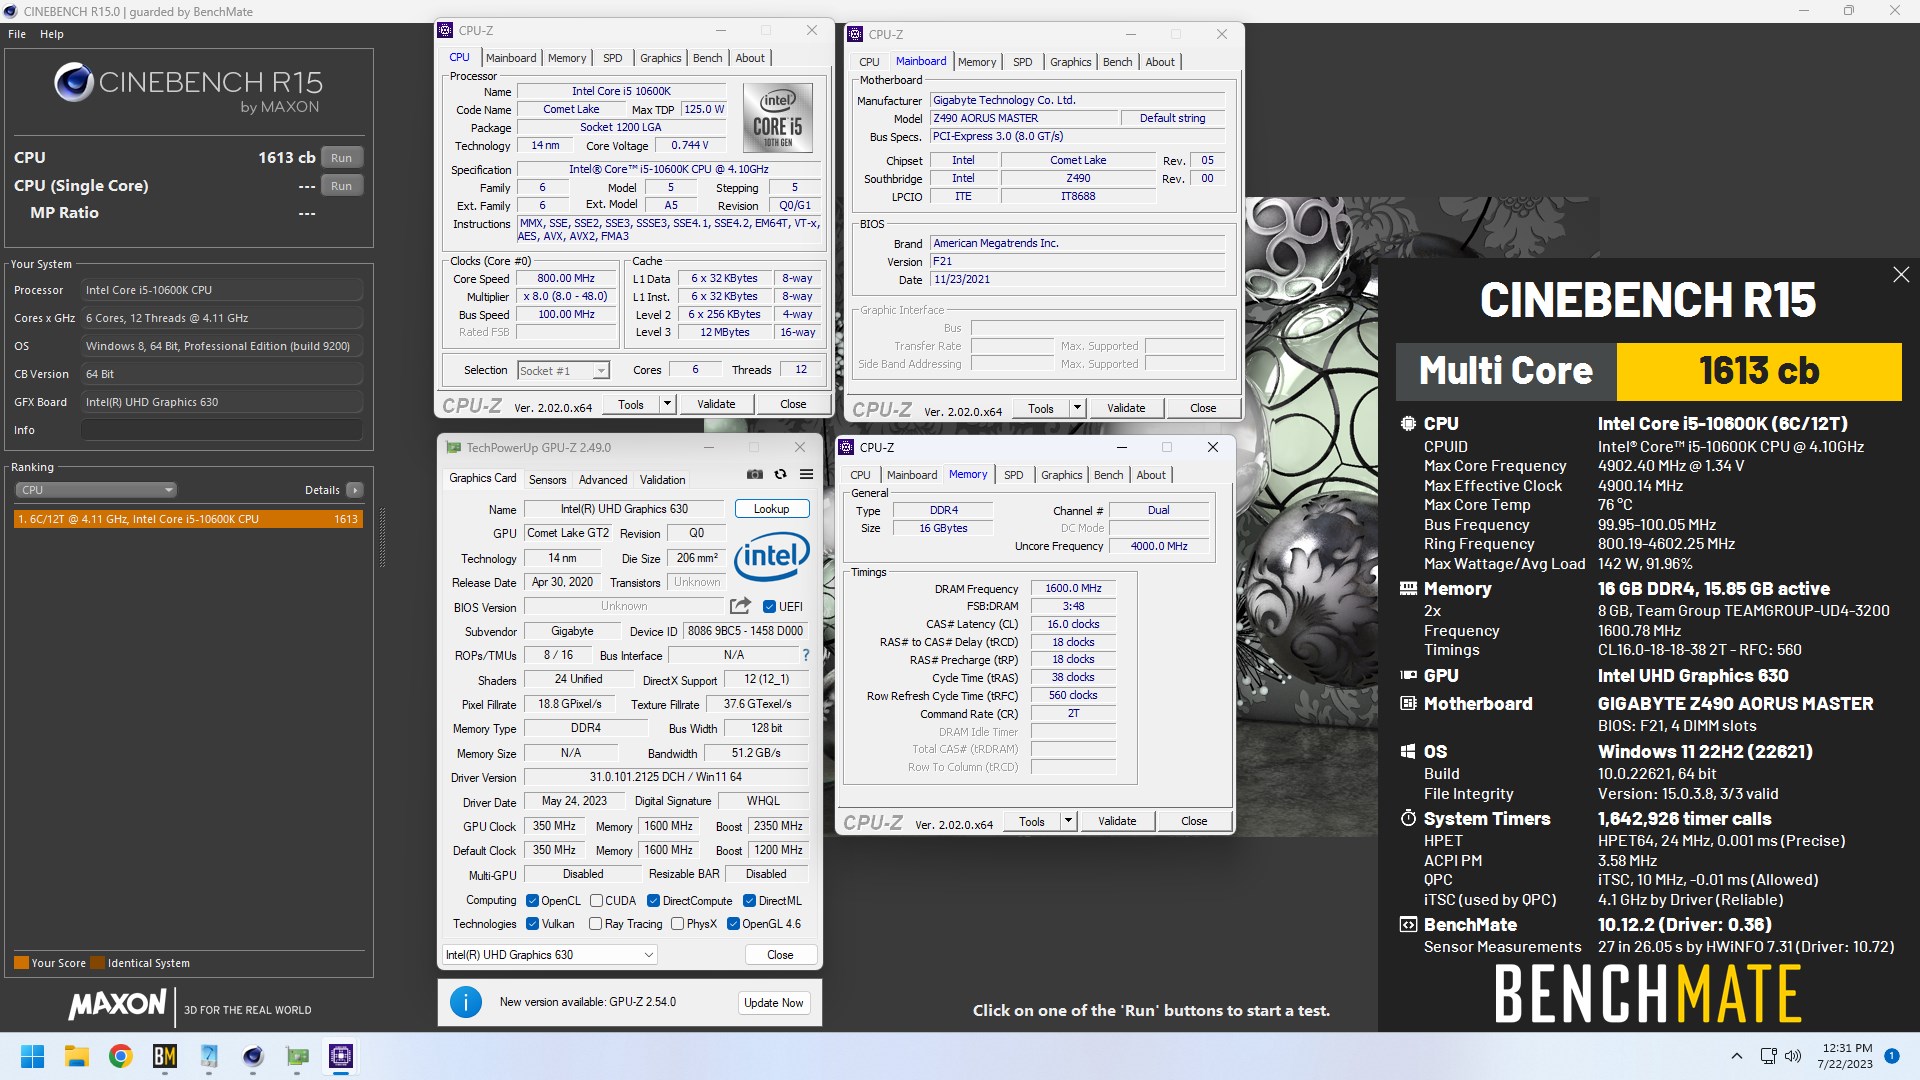Open File Explorer from the taskbar
Image resolution: width=1920 pixels, height=1080 pixels.
click(76, 1056)
